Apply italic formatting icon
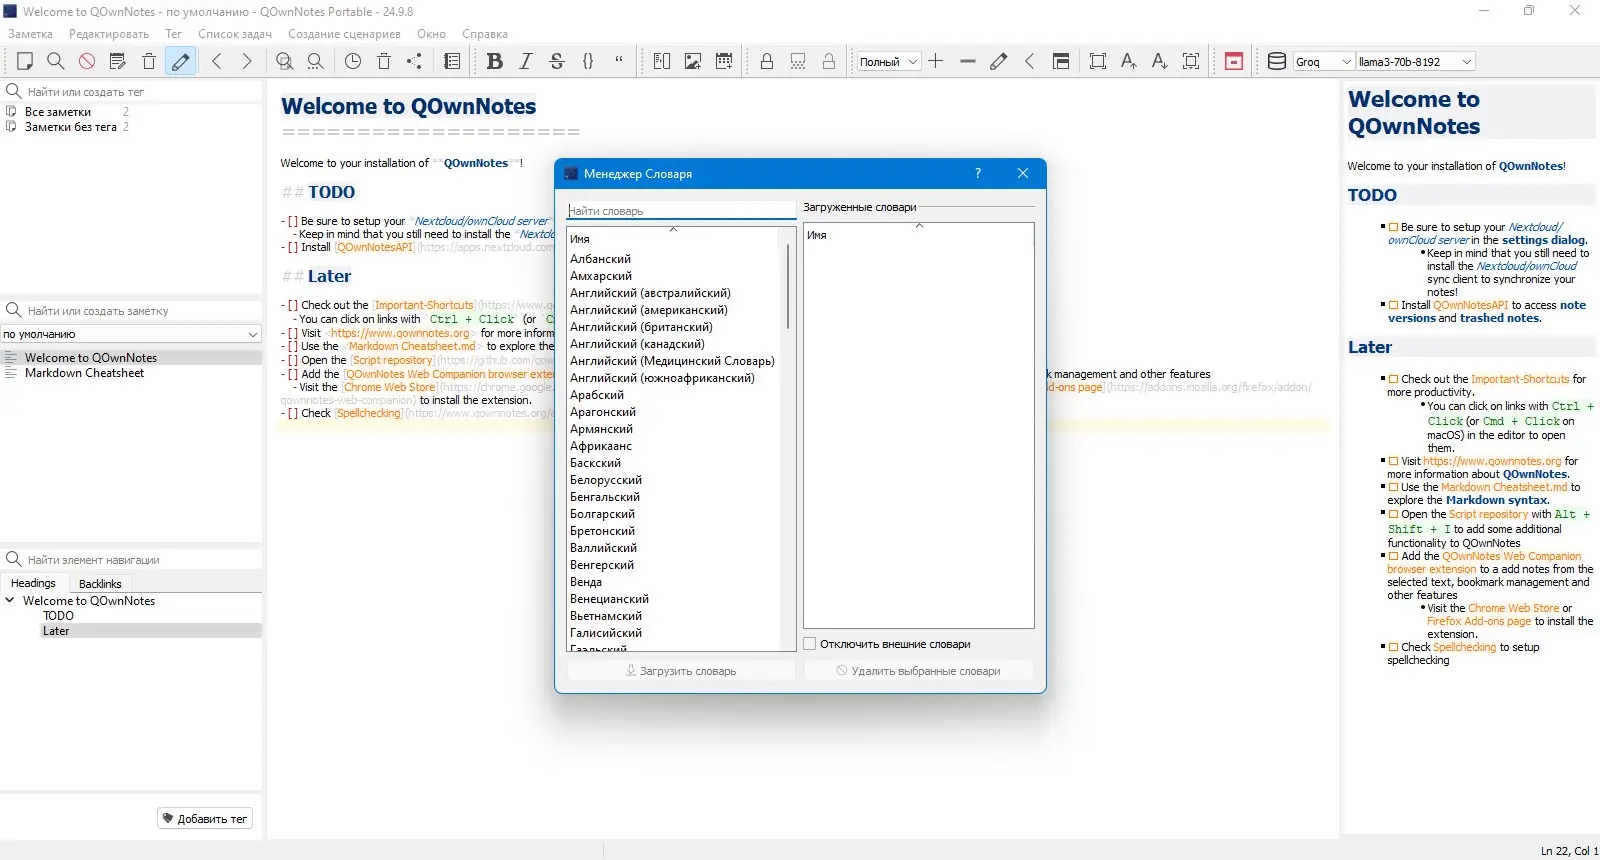Image resolution: width=1600 pixels, height=860 pixels. coord(526,61)
